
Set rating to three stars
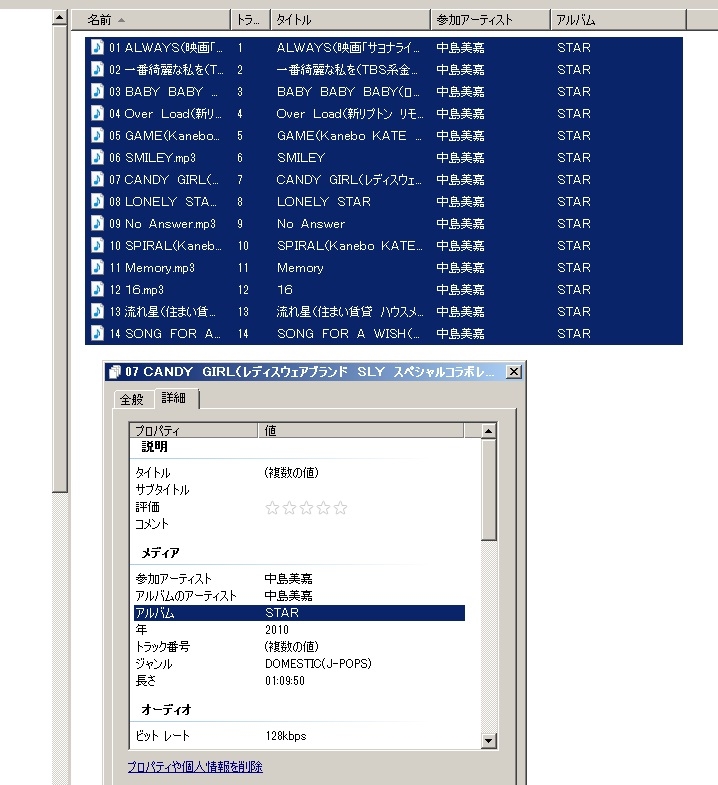[x=306, y=508]
